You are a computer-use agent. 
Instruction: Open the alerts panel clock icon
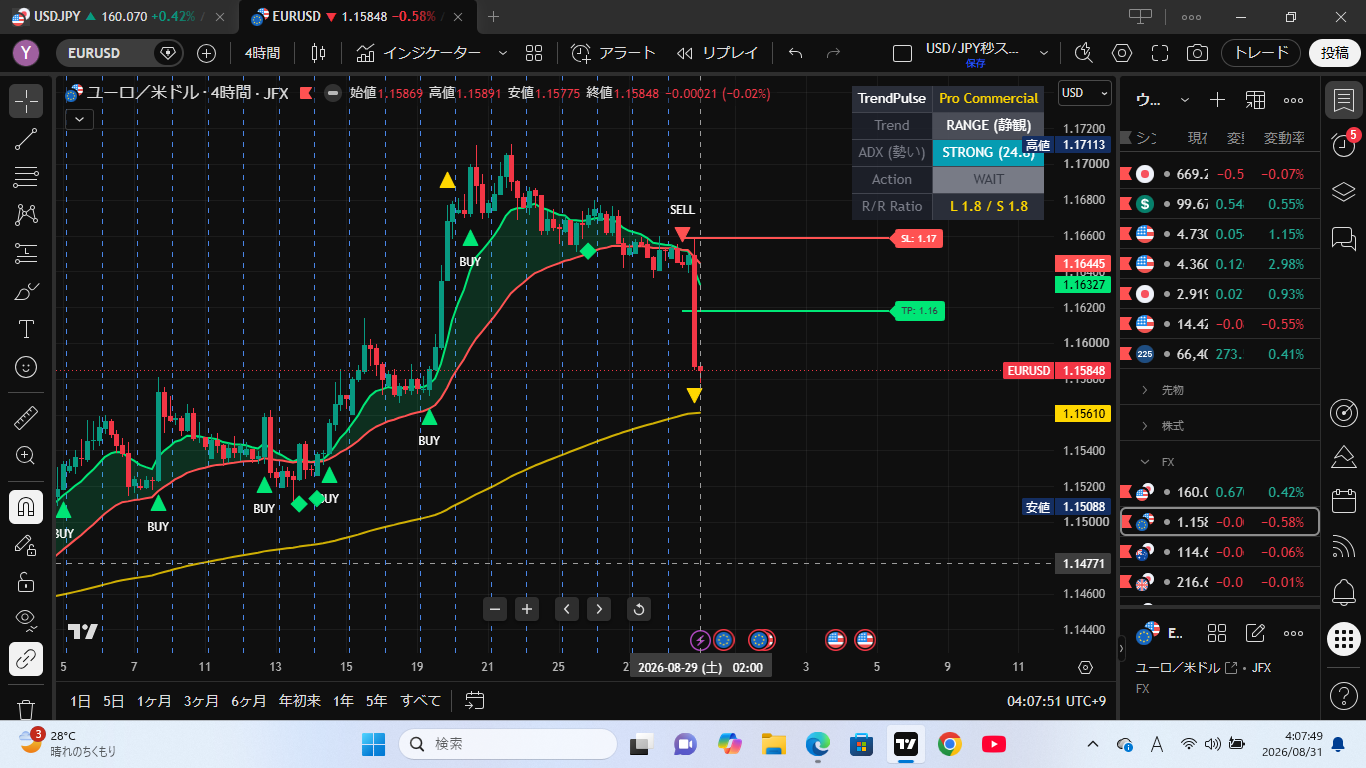pyautogui.click(x=1344, y=144)
